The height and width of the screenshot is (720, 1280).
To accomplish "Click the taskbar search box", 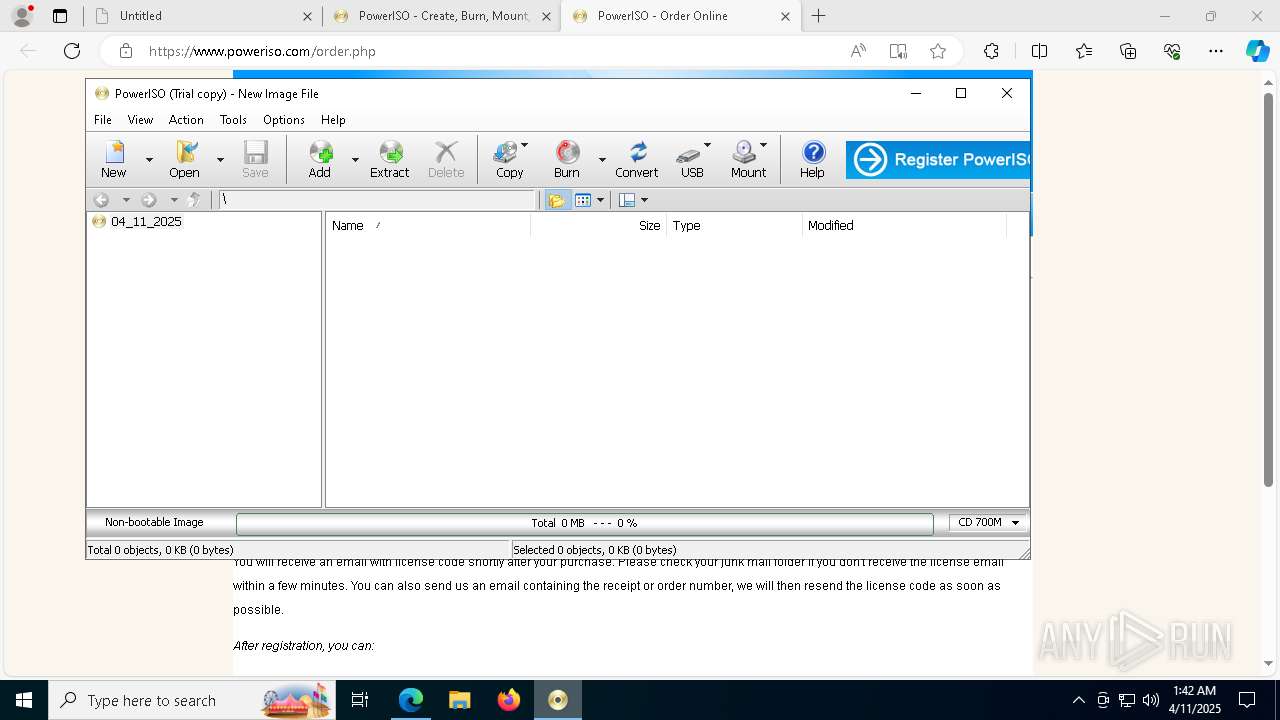I will [192, 700].
